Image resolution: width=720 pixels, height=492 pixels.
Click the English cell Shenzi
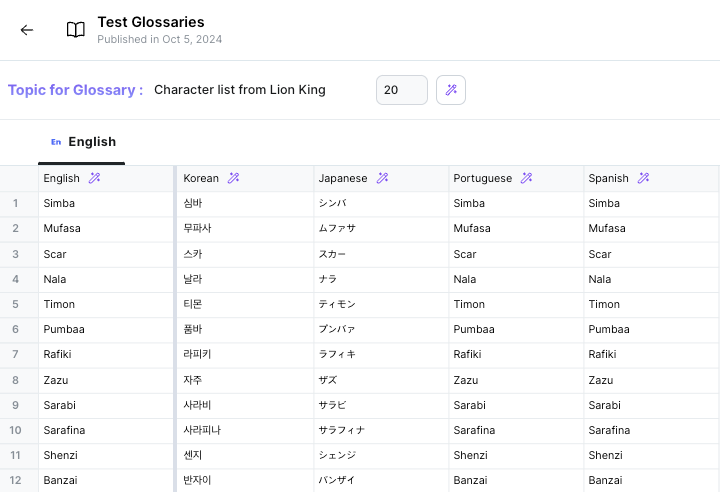point(106,455)
